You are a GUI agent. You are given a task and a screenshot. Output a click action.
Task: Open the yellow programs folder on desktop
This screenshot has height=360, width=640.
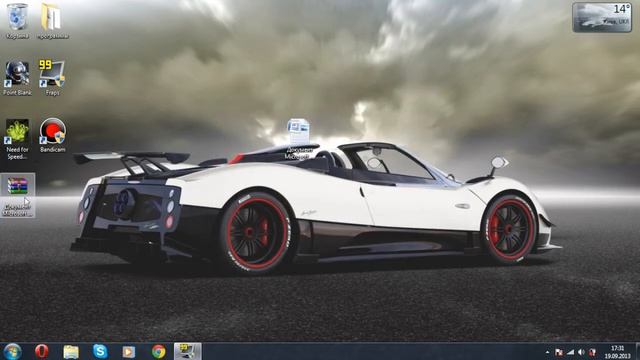coord(52,21)
